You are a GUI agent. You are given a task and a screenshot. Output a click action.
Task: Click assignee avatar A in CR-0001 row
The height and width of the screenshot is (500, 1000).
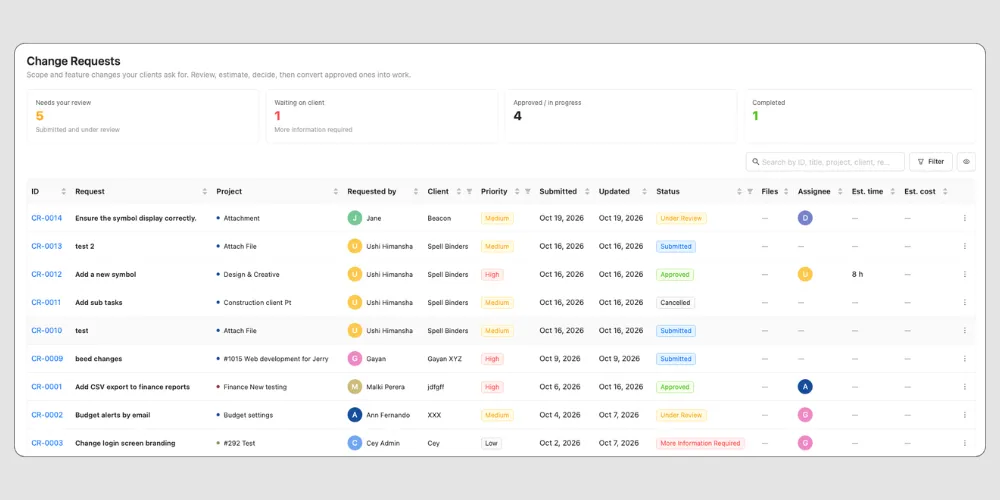click(805, 386)
